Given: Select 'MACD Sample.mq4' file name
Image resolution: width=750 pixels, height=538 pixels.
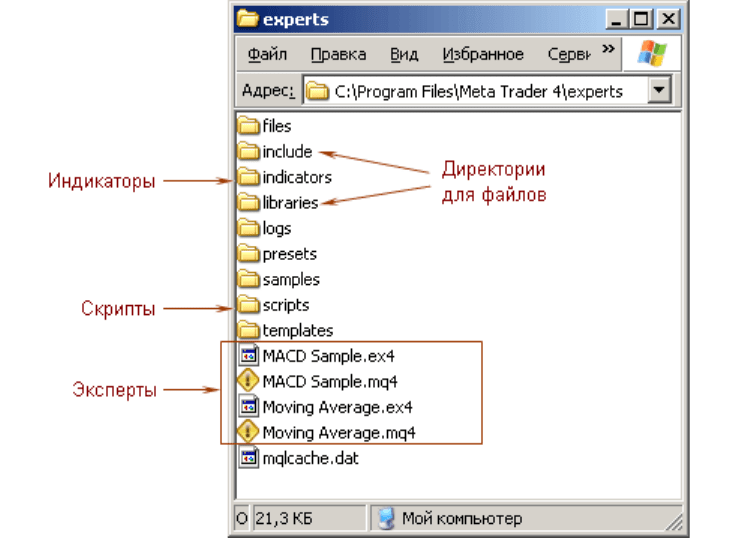Looking at the screenshot, I should click(330, 382).
